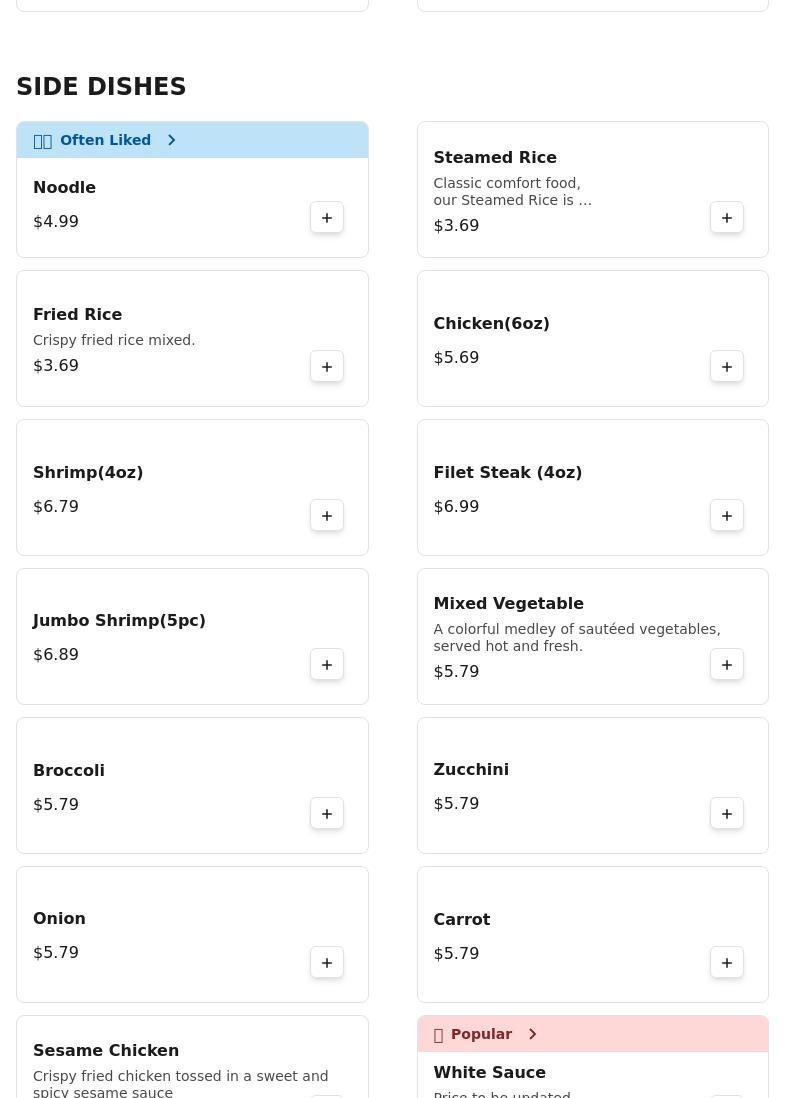Add Shrimp(4oz) with plus button

pyautogui.click(x=327, y=516)
